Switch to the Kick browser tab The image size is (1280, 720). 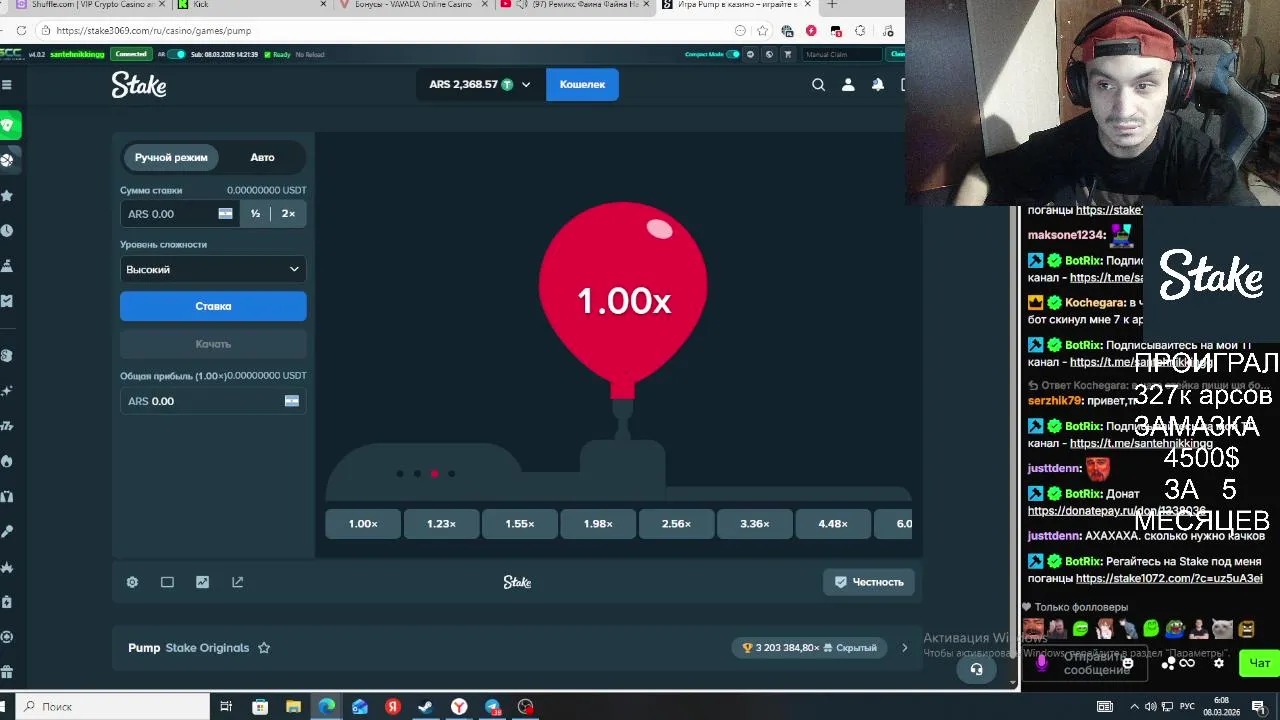(x=250, y=5)
